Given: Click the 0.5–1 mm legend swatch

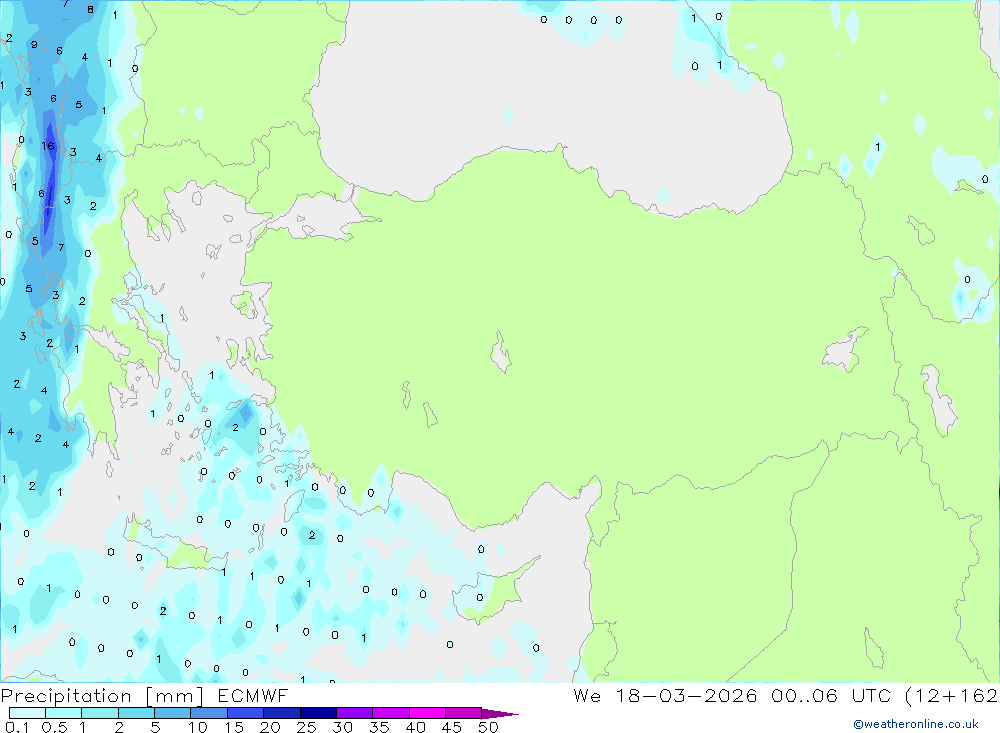Looking at the screenshot, I should pos(64,713).
